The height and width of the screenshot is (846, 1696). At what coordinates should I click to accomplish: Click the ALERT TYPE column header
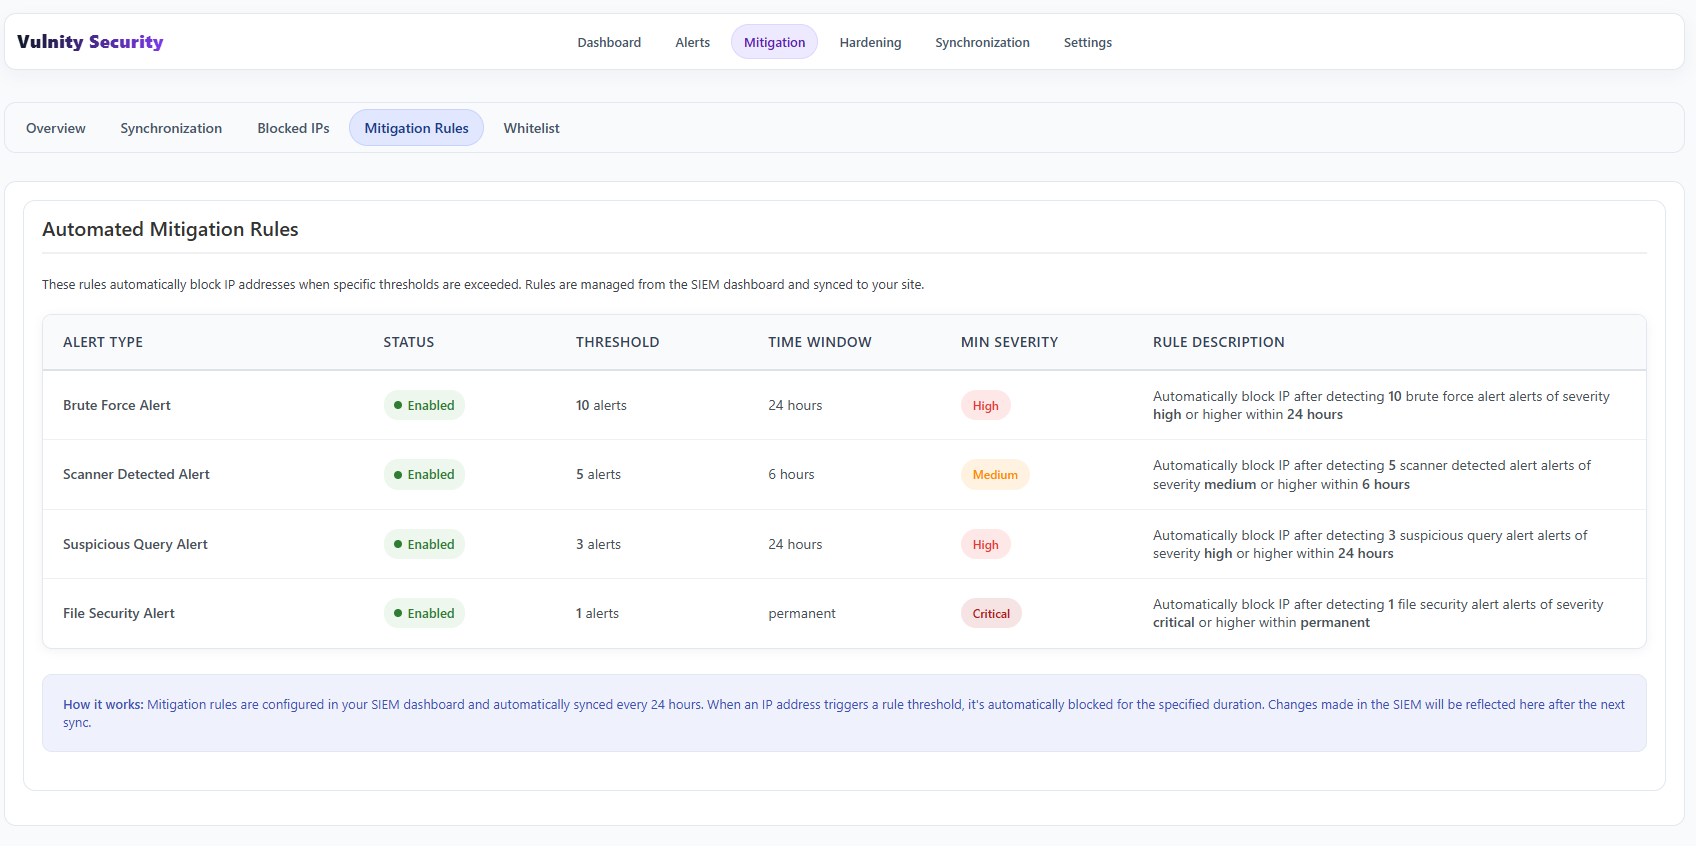[103, 342]
